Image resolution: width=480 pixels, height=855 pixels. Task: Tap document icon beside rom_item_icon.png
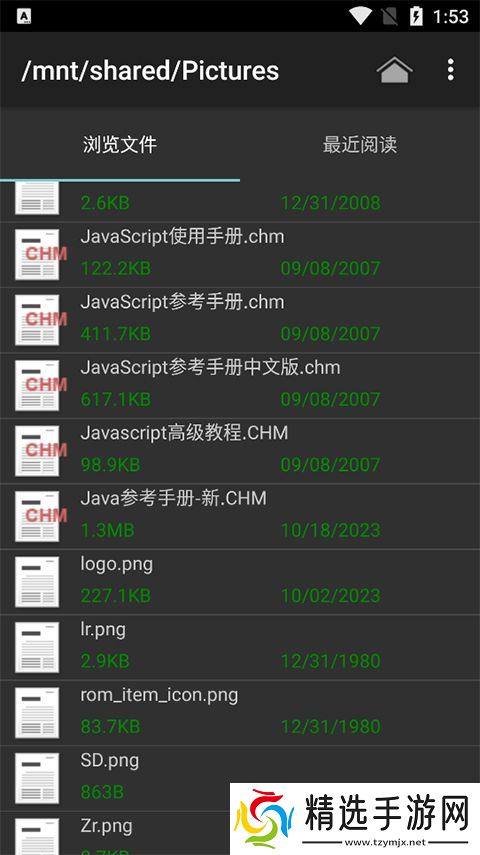click(x=37, y=712)
